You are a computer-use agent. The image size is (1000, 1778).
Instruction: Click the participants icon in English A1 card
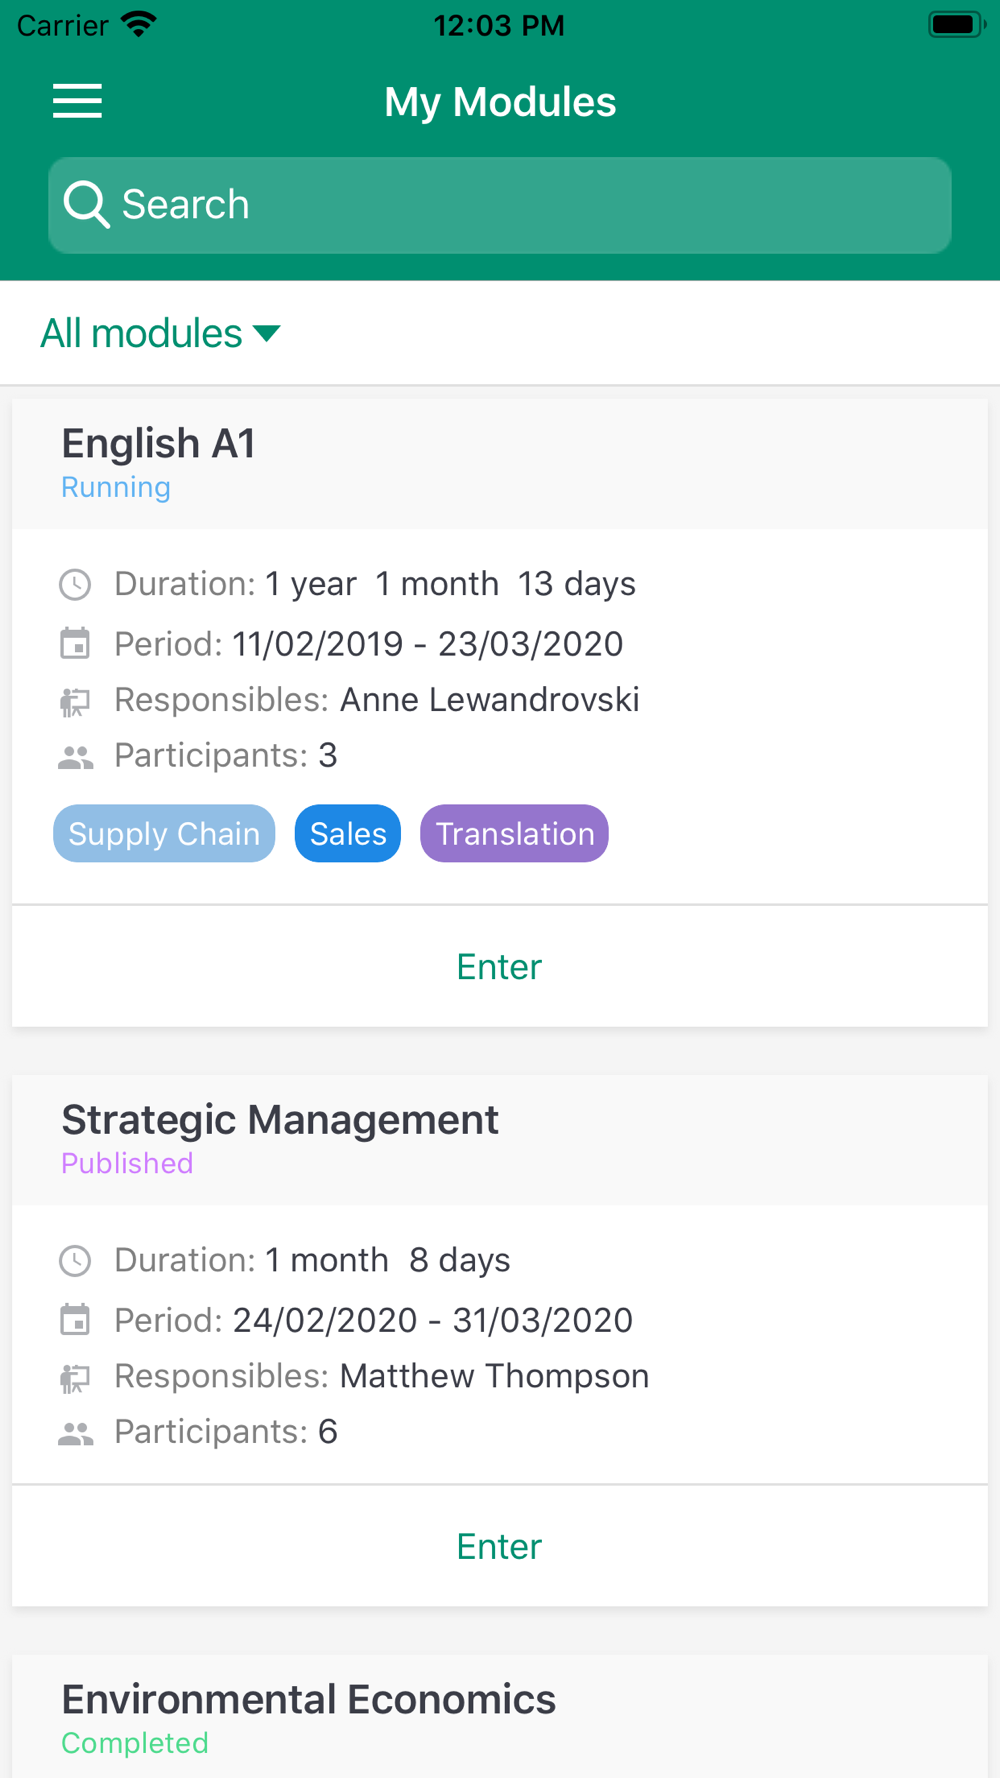pos(75,758)
